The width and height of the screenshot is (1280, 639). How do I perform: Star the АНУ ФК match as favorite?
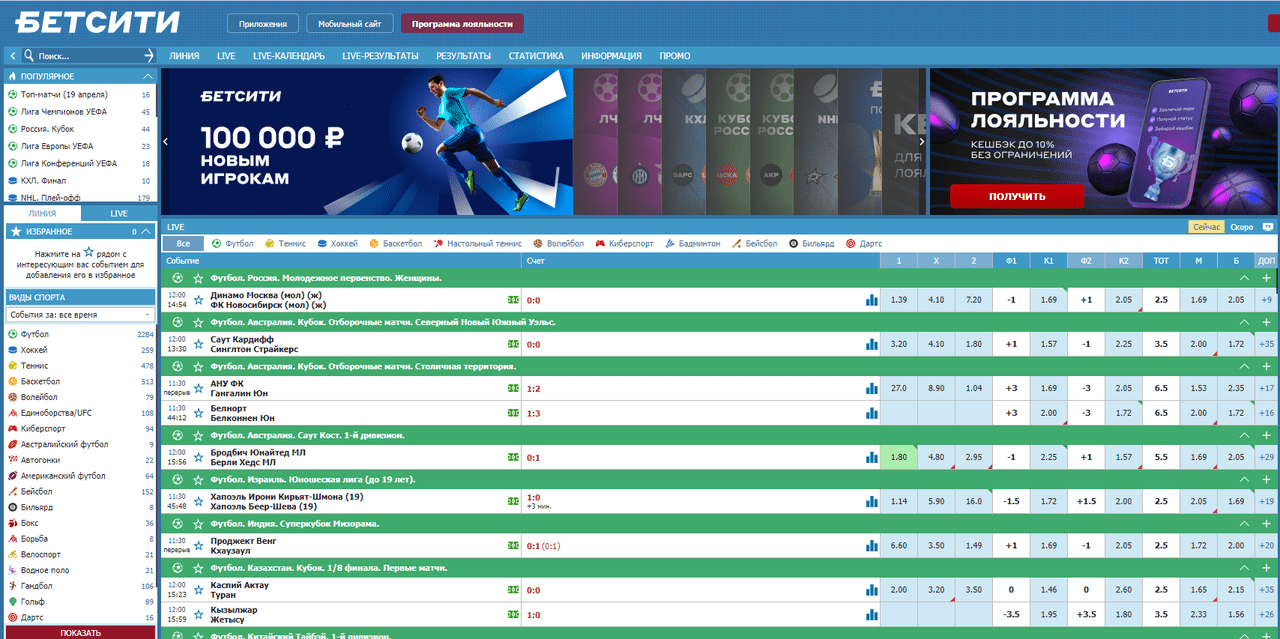(x=198, y=388)
